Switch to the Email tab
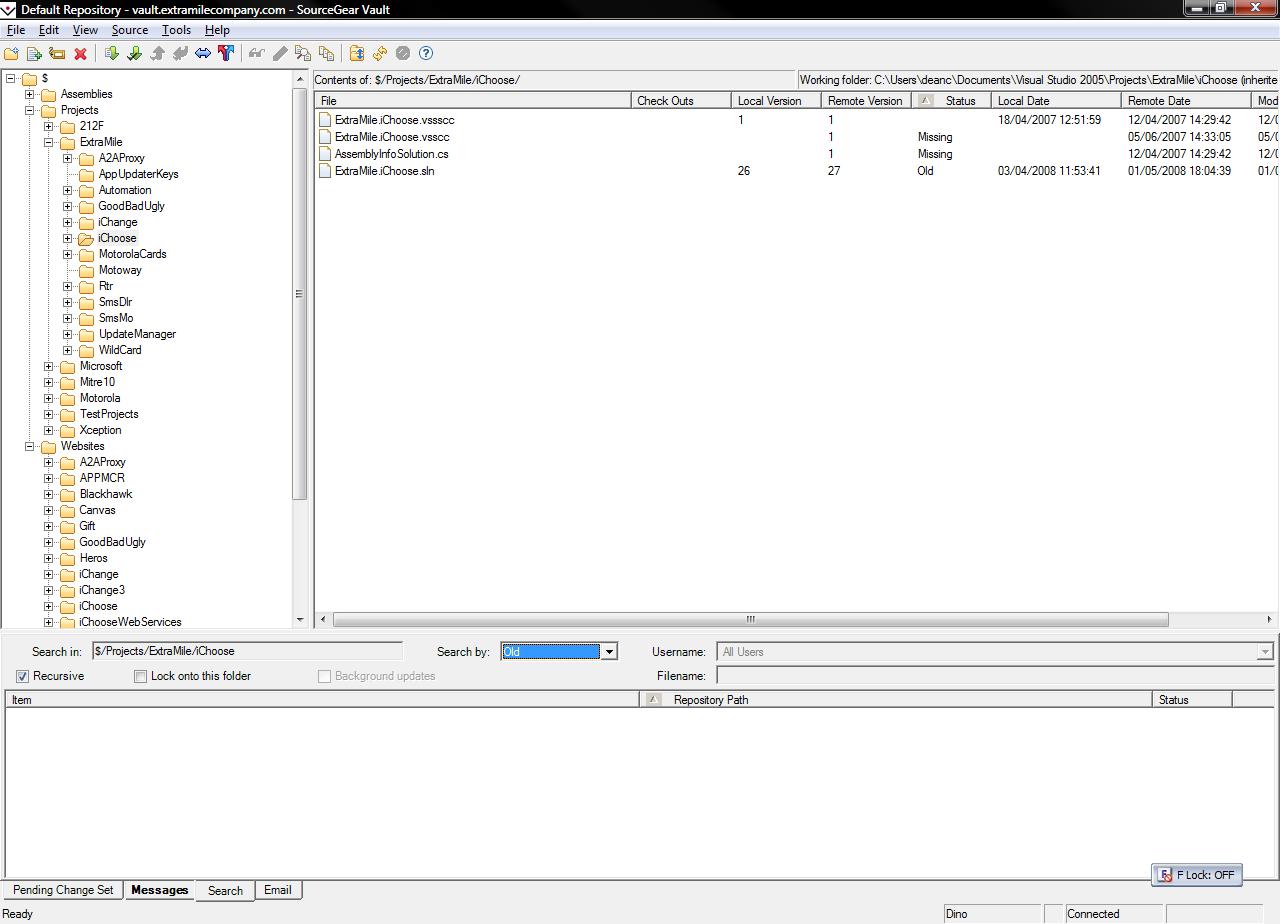 coord(278,890)
